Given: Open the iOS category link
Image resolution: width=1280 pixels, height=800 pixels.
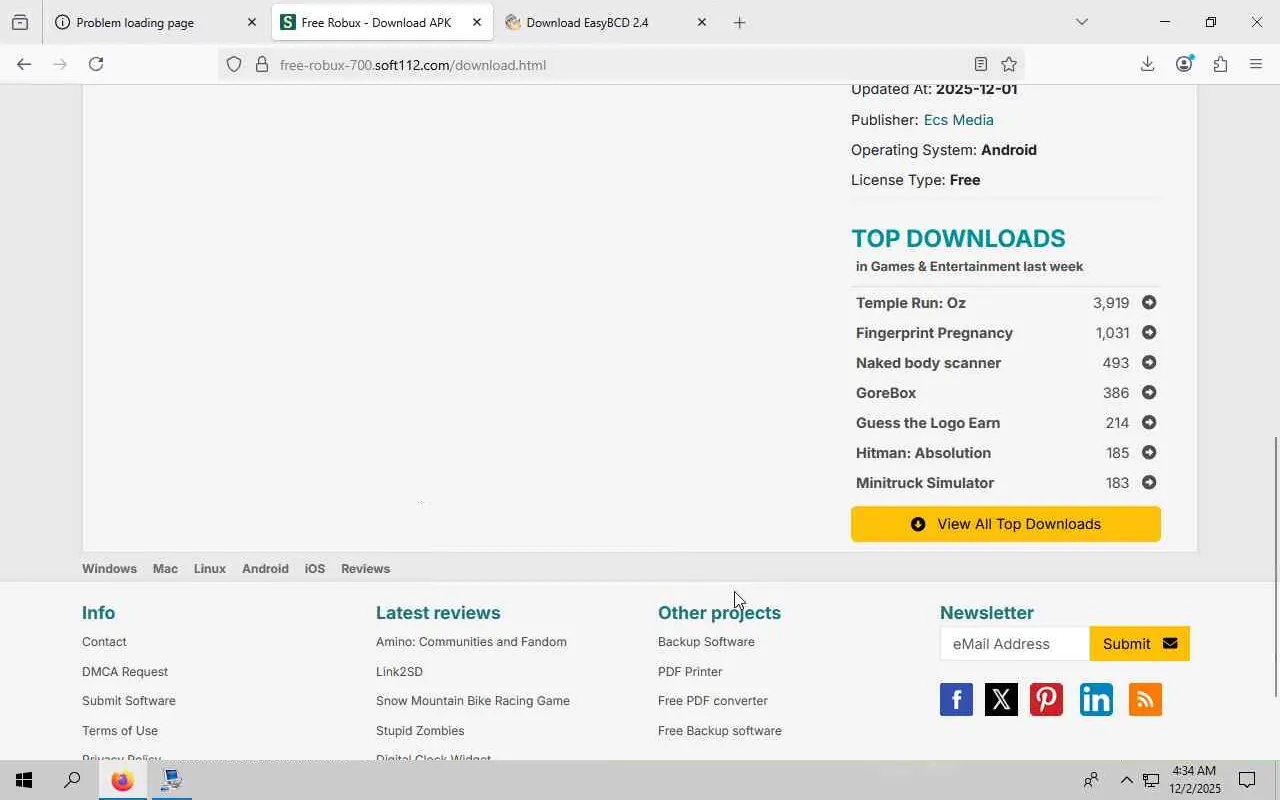Looking at the screenshot, I should (315, 569).
